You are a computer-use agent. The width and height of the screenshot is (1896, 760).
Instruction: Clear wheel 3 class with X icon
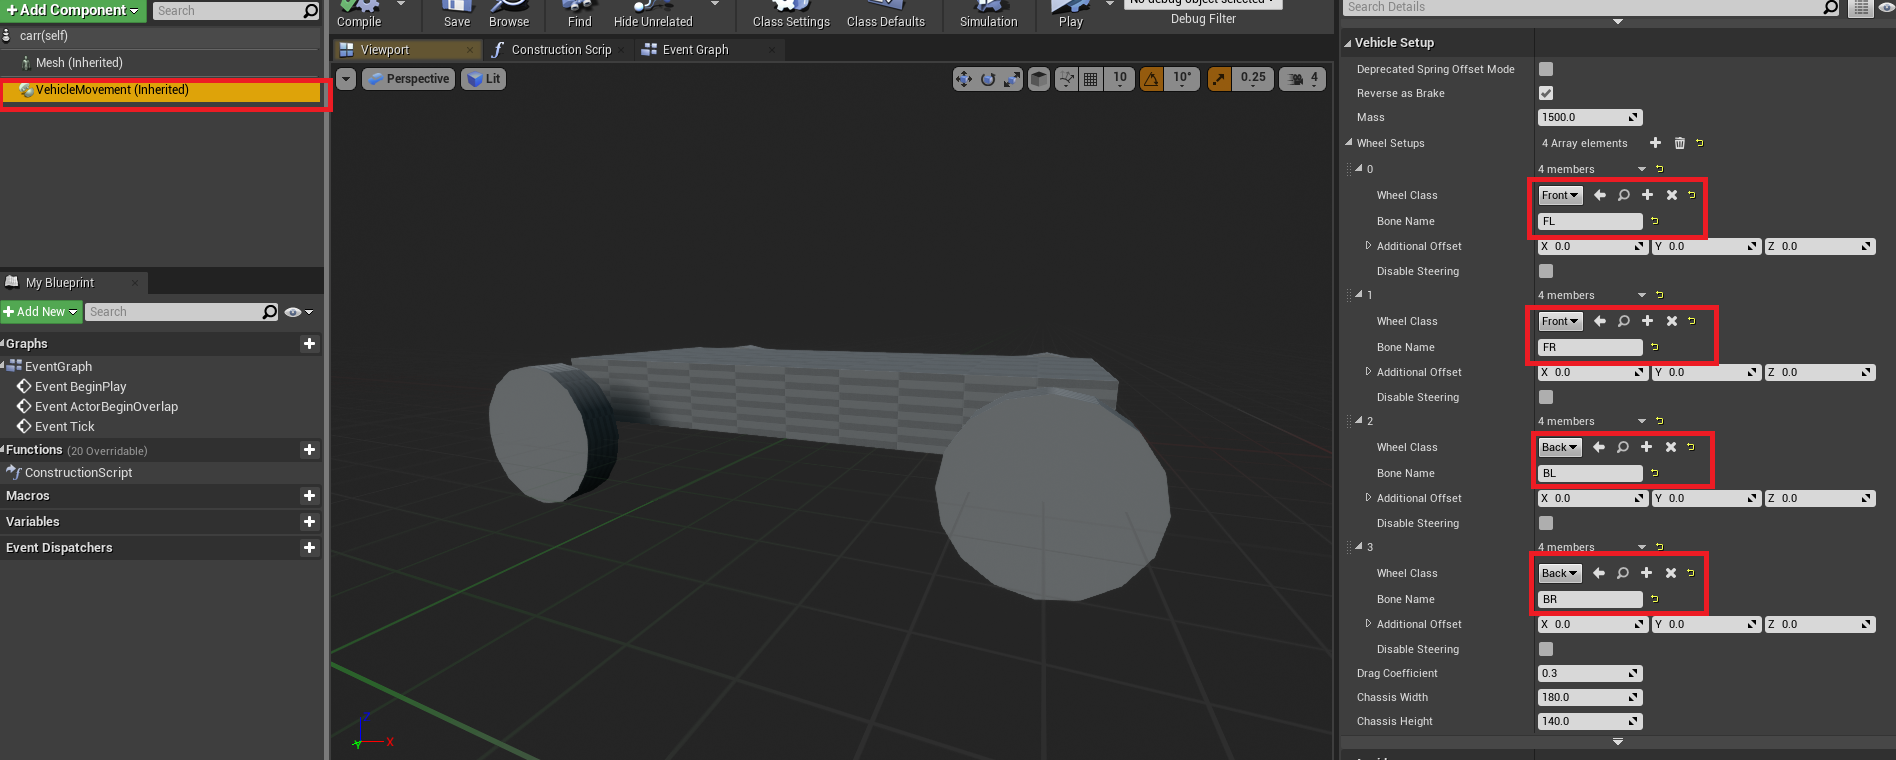point(1670,573)
